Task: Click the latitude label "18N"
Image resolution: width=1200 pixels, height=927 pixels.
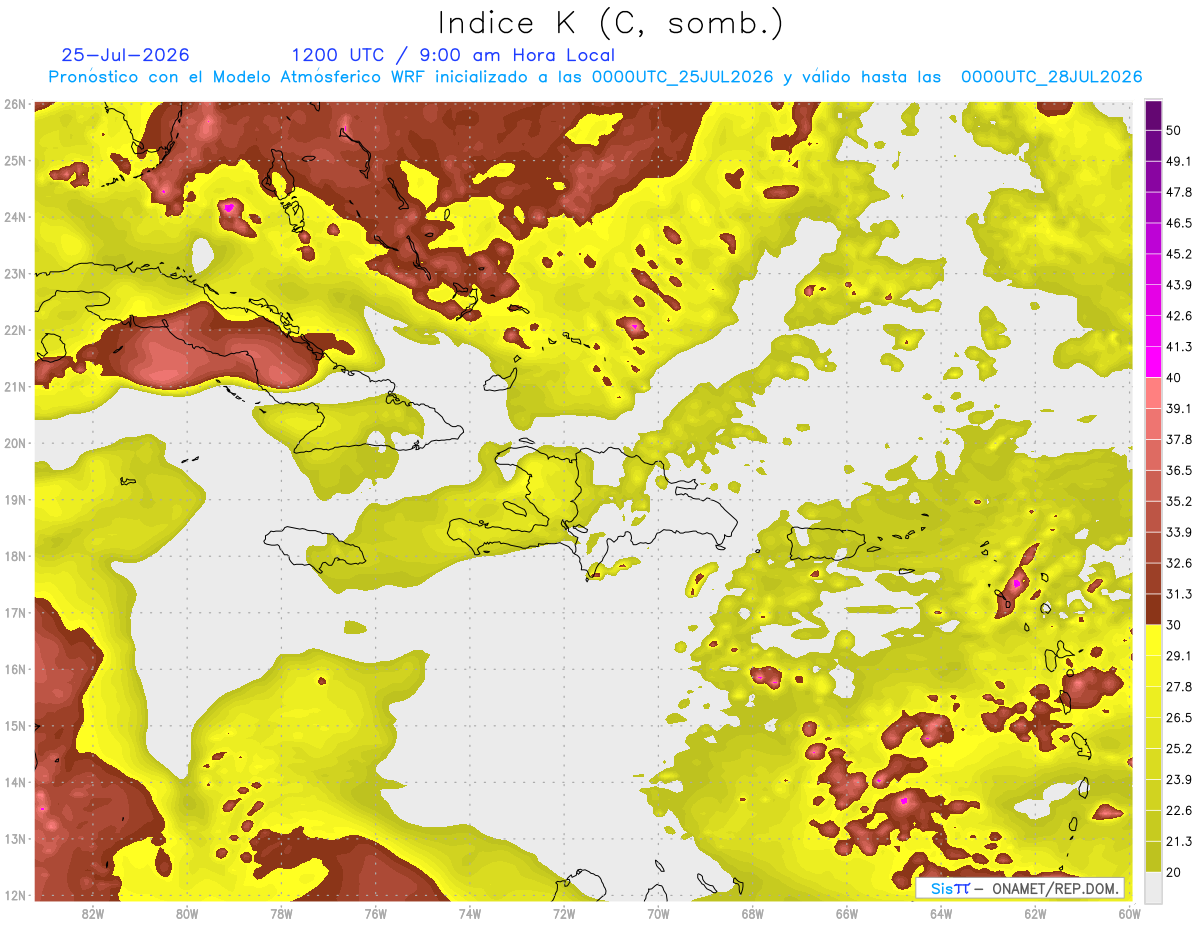Action: [15, 556]
